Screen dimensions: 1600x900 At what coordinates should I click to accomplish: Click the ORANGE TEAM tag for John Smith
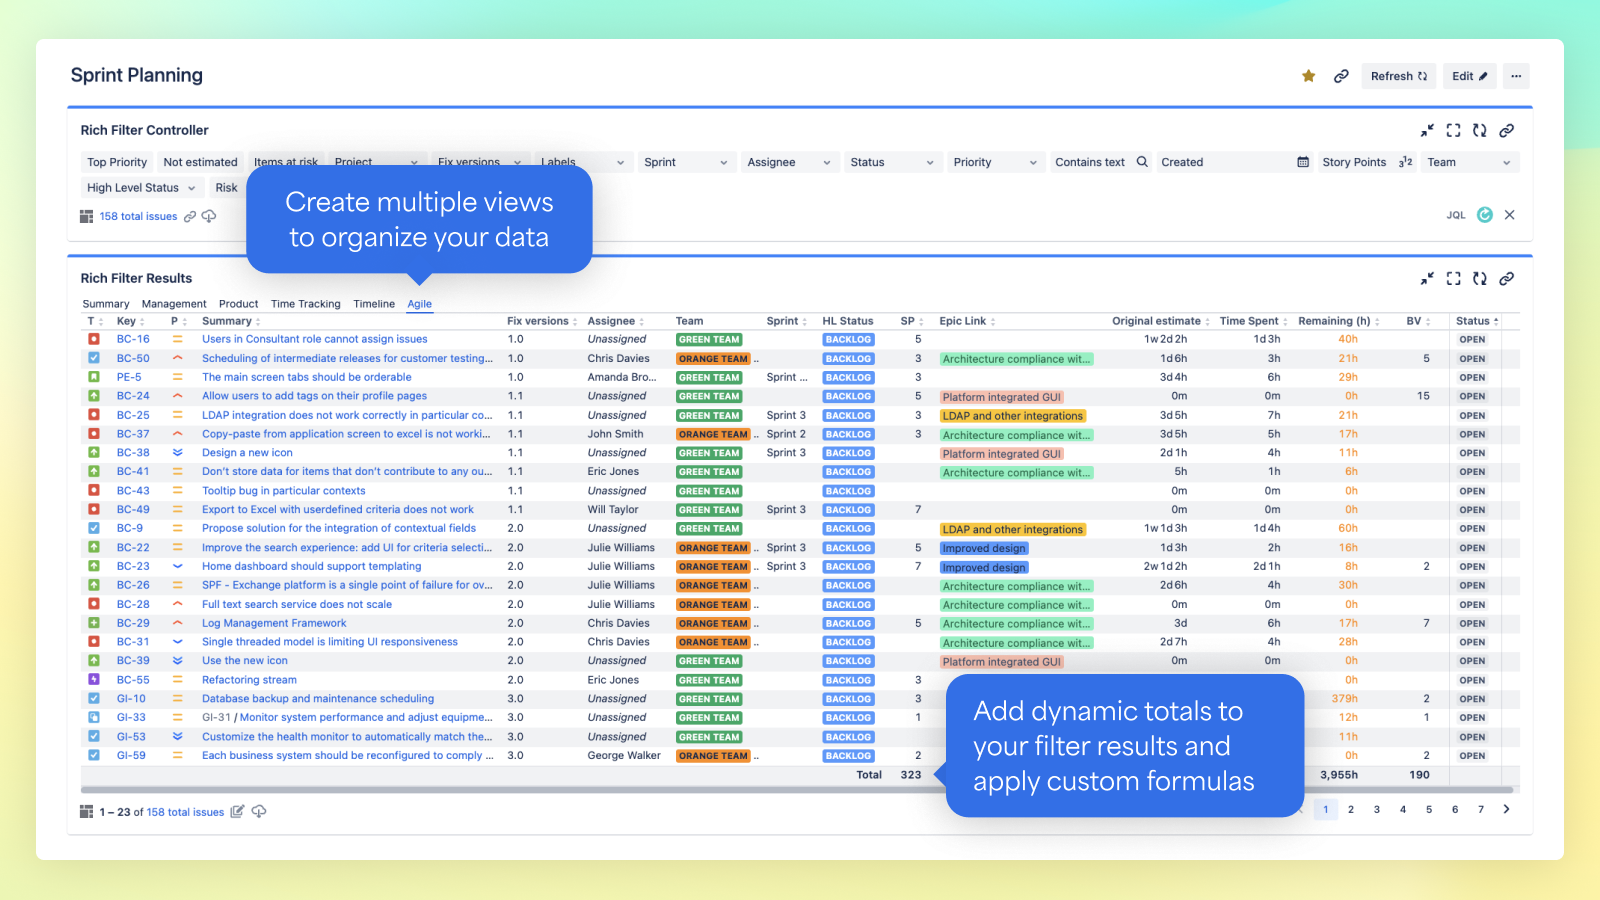[x=713, y=434]
